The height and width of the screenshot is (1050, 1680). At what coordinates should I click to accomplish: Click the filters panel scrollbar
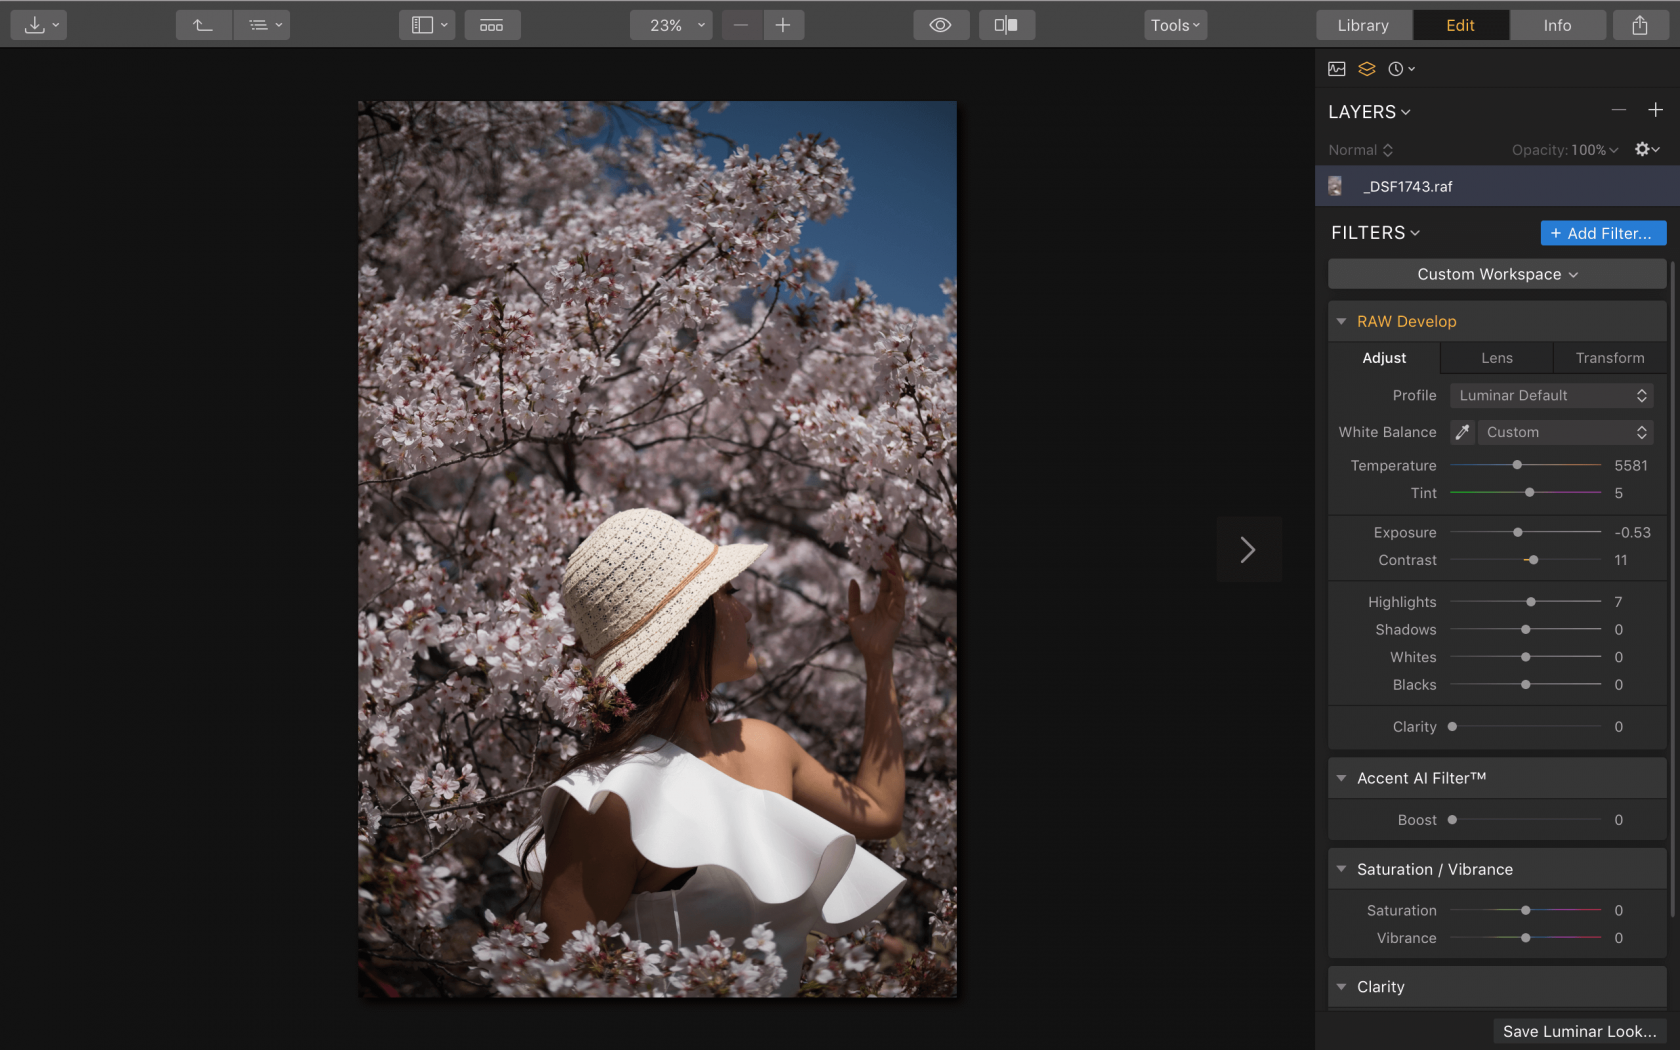point(1673,590)
